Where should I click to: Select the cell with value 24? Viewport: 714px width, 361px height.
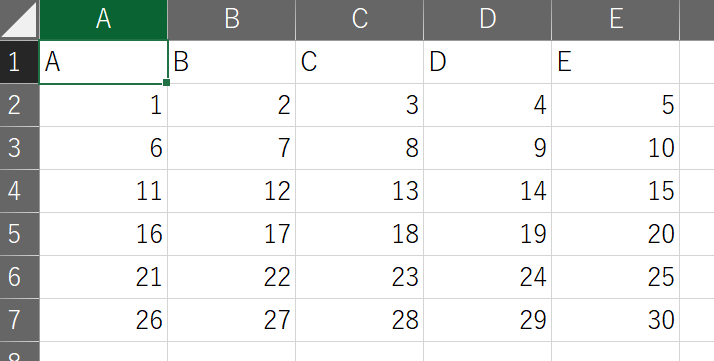click(x=488, y=277)
